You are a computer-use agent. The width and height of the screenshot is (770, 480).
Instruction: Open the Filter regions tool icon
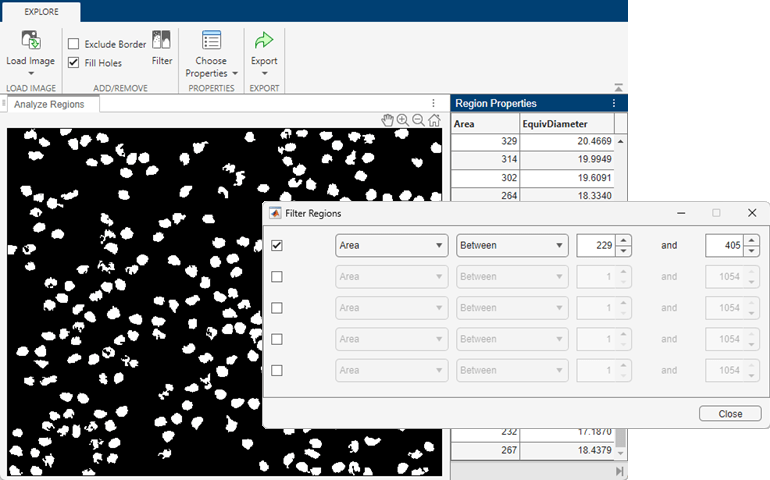coord(161,40)
